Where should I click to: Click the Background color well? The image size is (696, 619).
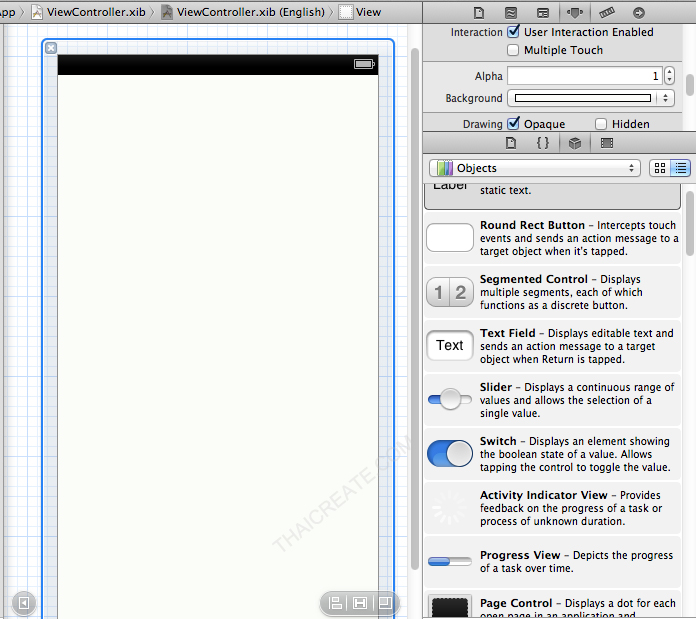[x=582, y=98]
